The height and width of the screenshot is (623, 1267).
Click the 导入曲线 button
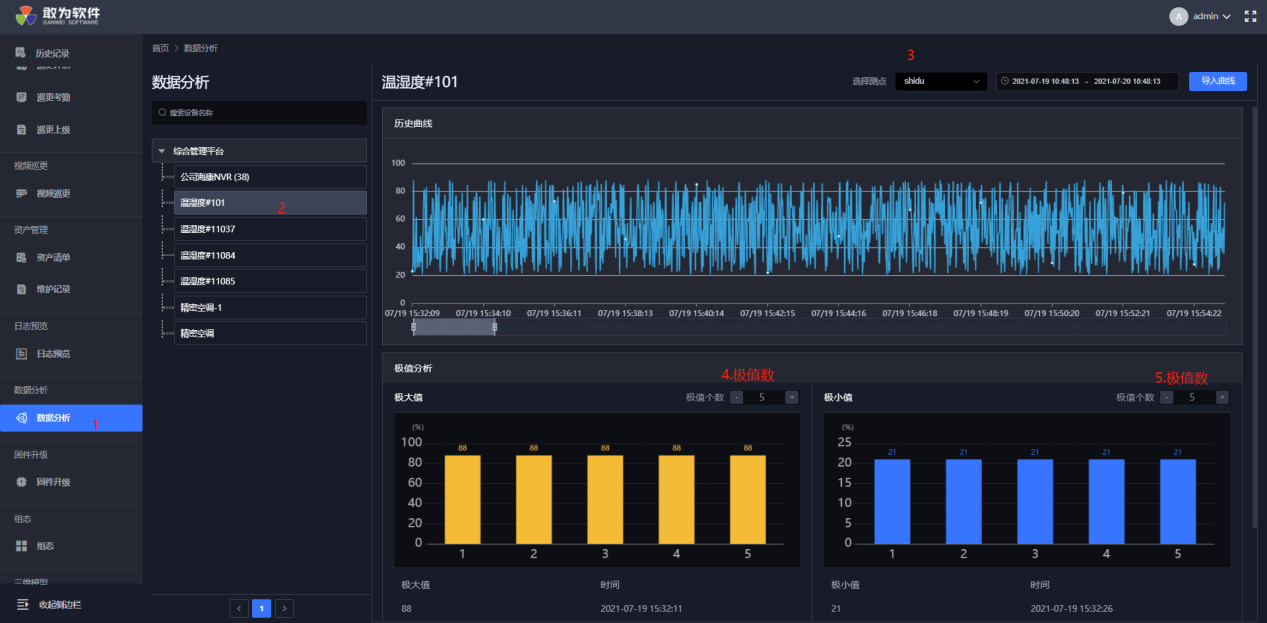[1217, 81]
